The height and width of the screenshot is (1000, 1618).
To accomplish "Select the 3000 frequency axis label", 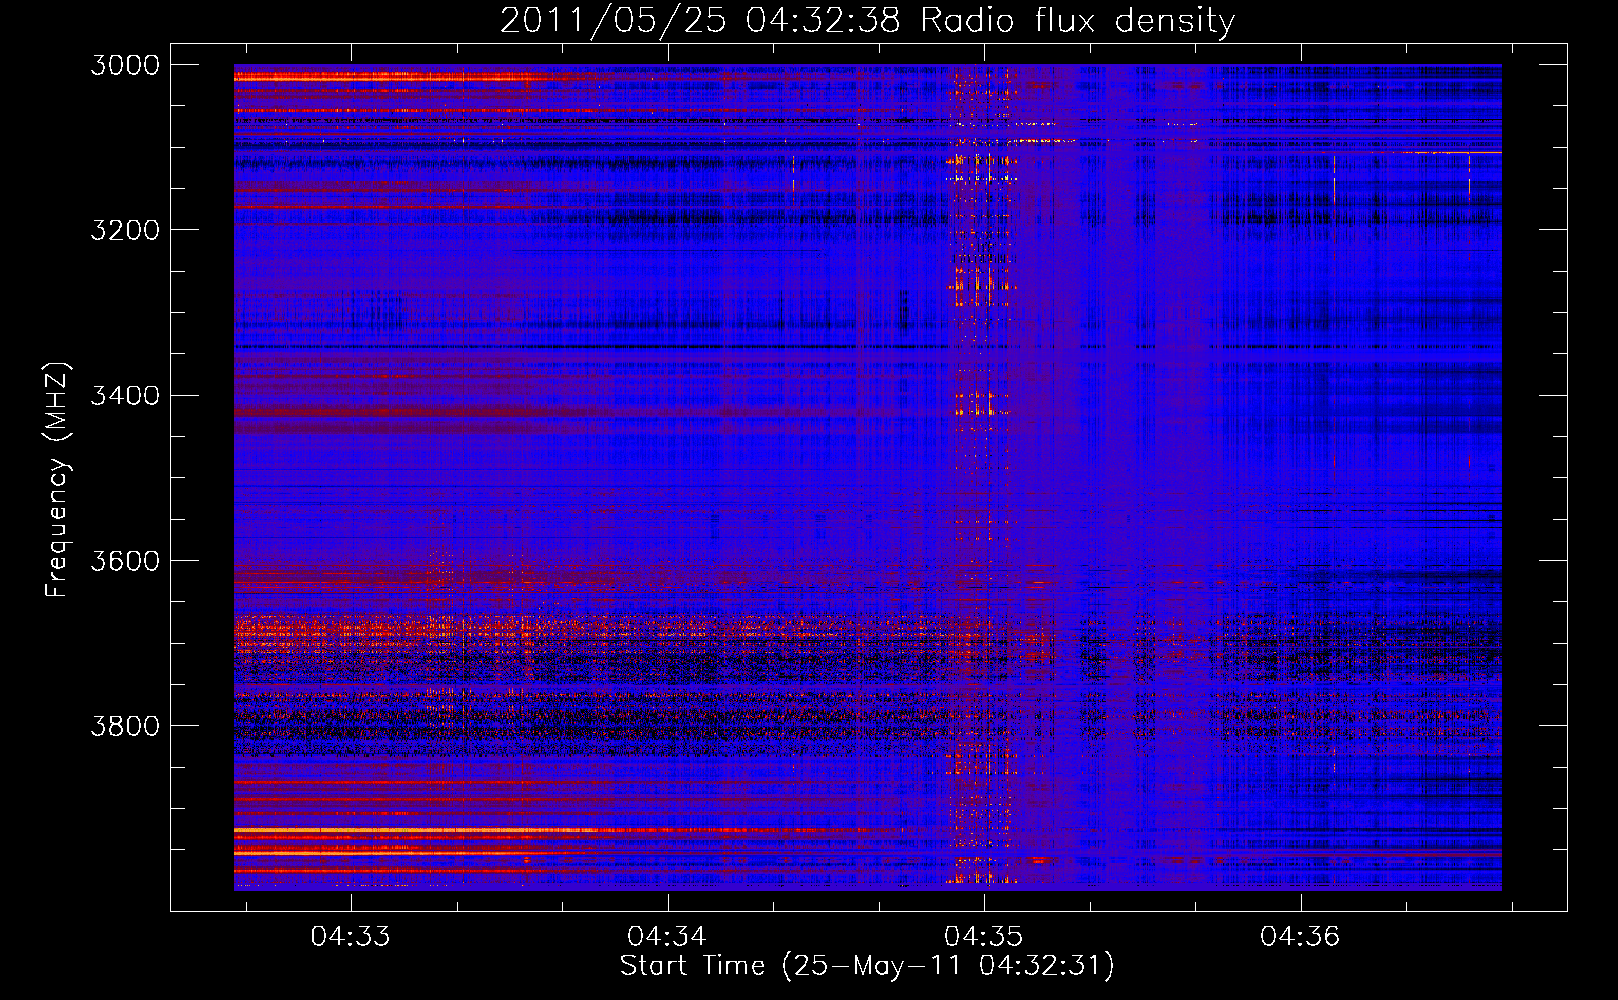I will point(125,65).
